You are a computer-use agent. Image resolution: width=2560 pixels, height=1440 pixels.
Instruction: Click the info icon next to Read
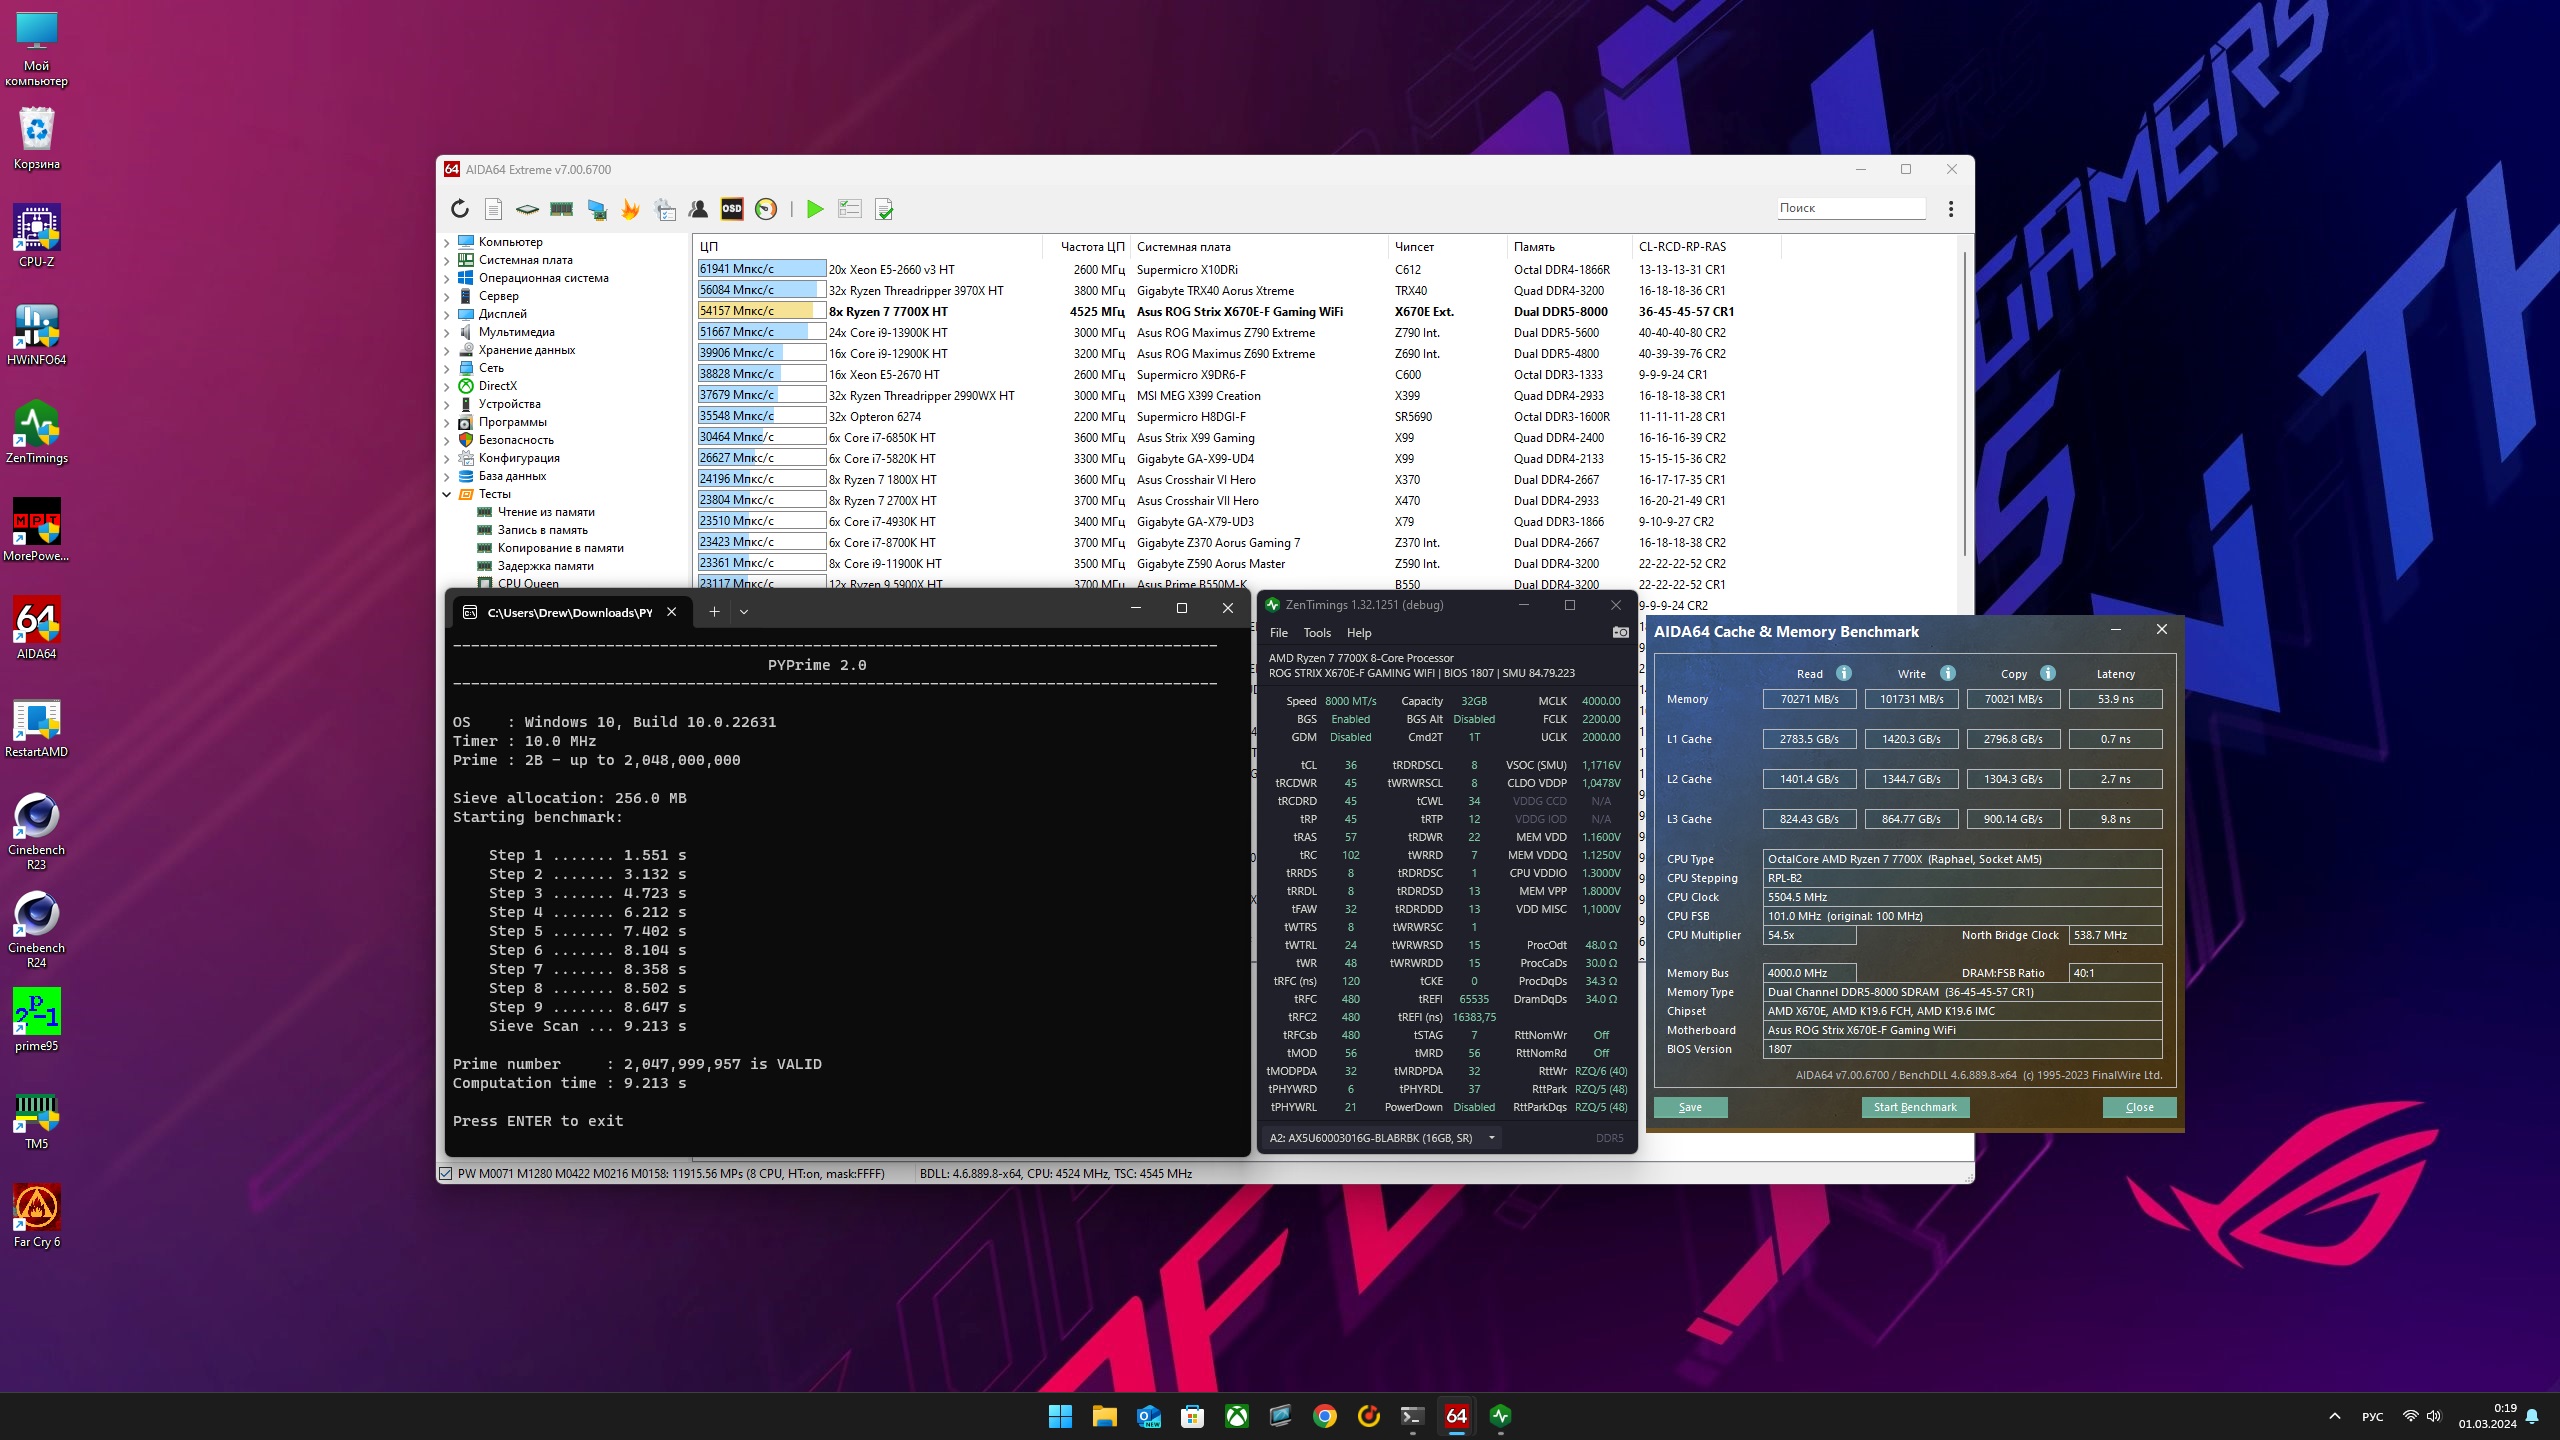point(1844,673)
